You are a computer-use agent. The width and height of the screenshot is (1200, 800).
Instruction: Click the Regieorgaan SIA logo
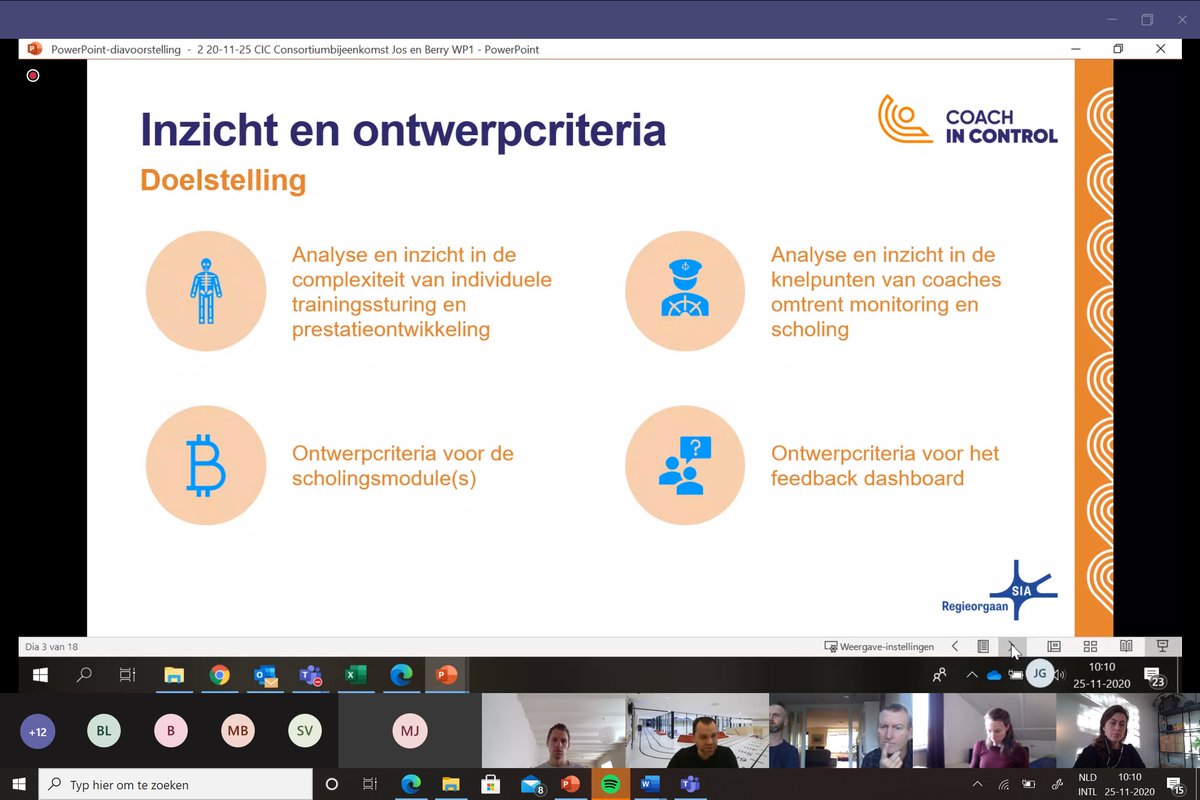(999, 590)
